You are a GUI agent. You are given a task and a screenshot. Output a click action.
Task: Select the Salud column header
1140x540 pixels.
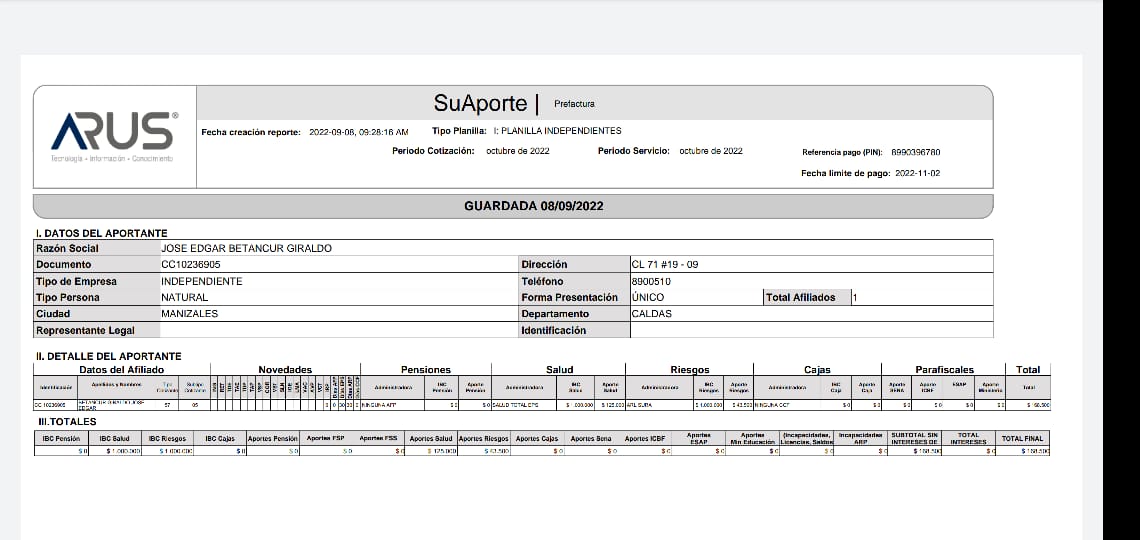[x=559, y=369]
